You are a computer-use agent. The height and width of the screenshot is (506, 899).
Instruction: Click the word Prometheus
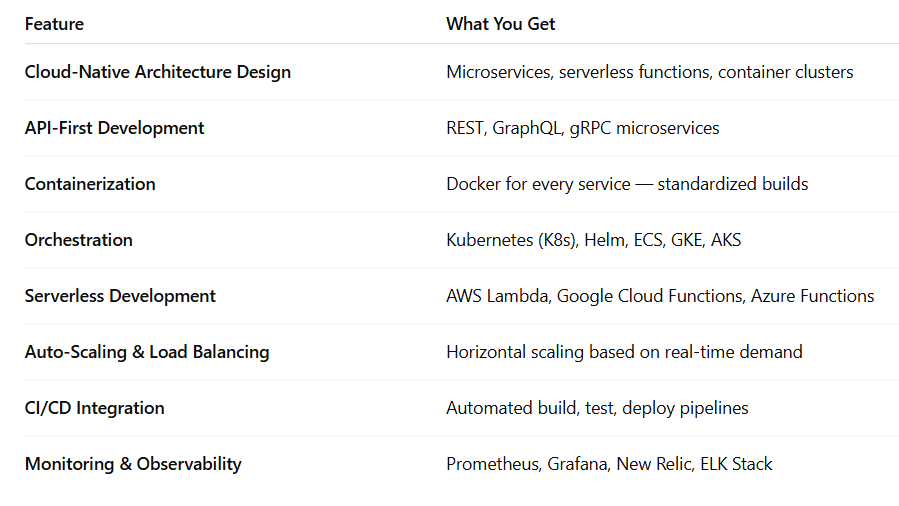492,464
